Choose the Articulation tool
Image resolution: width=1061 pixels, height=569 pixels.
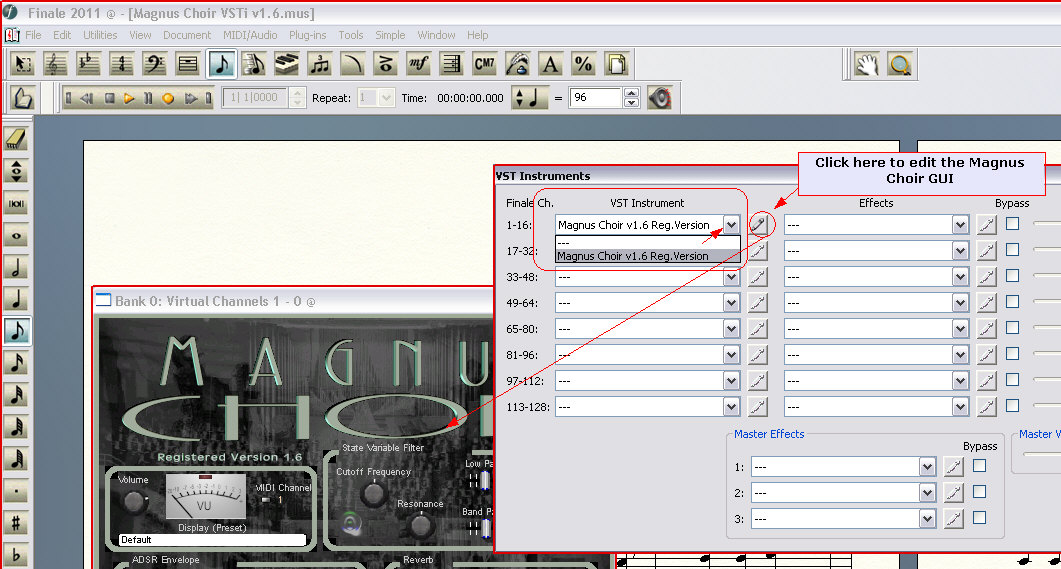386,64
